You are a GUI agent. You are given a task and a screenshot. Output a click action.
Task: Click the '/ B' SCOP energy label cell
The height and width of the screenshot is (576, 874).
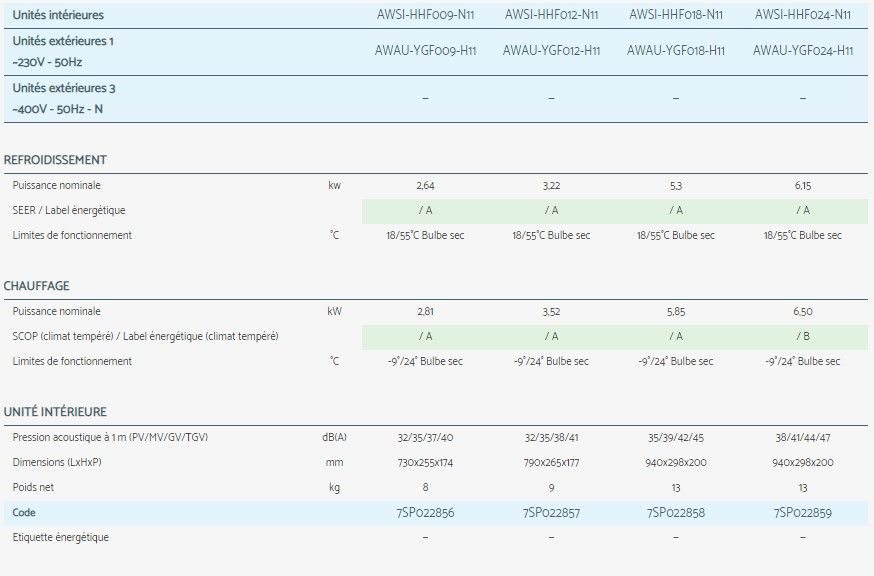[802, 336]
